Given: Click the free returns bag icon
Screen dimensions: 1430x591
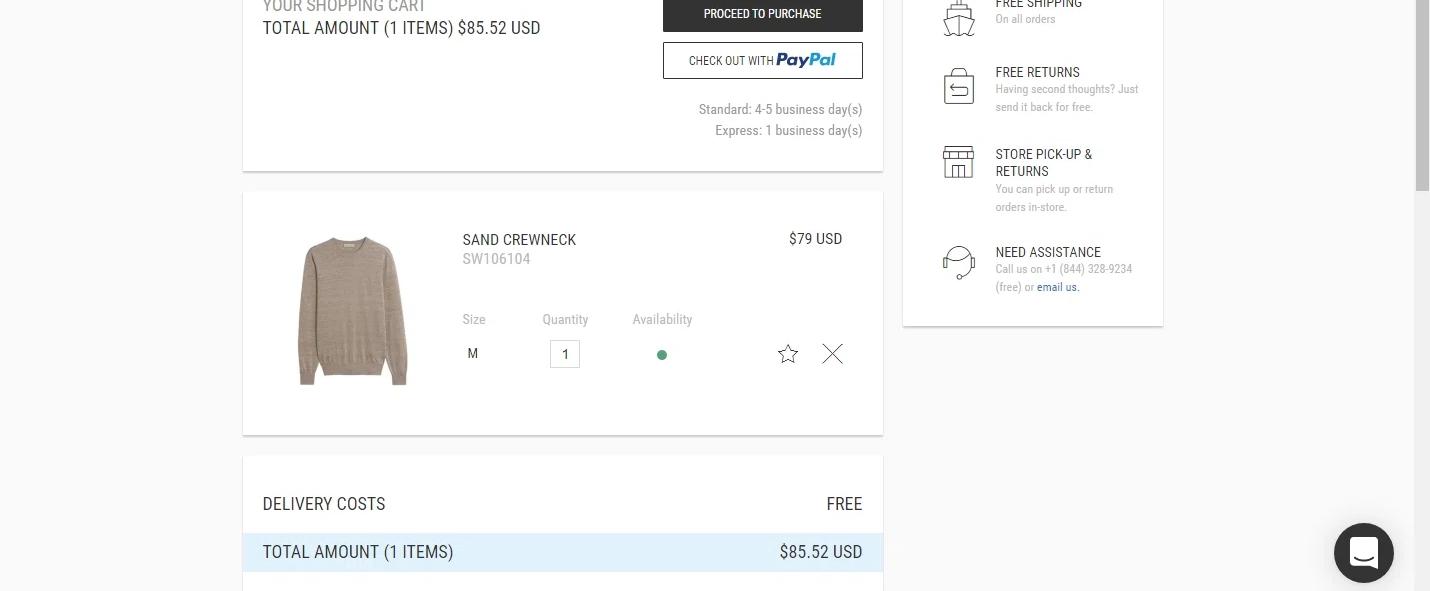Looking at the screenshot, I should click(x=958, y=87).
